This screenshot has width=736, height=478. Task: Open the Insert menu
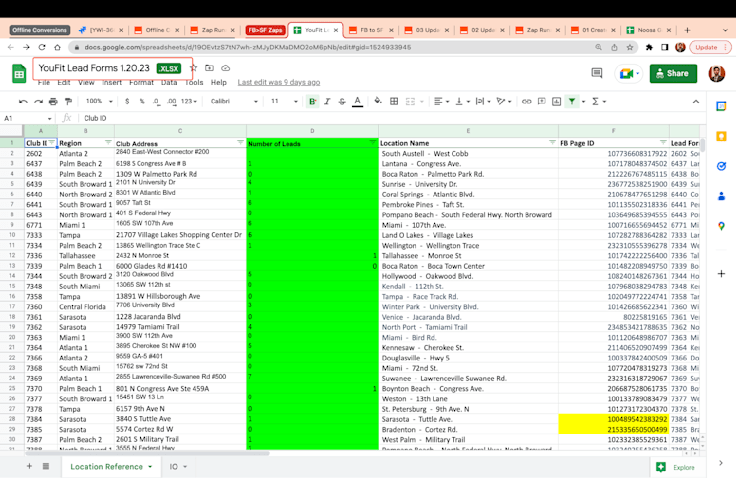tap(112, 83)
